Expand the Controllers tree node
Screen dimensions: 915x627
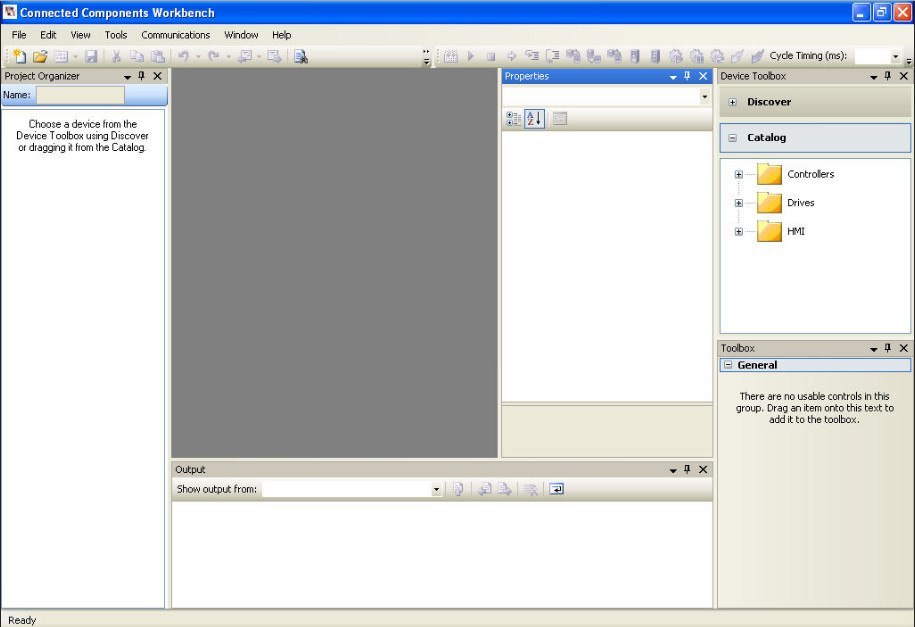(x=739, y=175)
